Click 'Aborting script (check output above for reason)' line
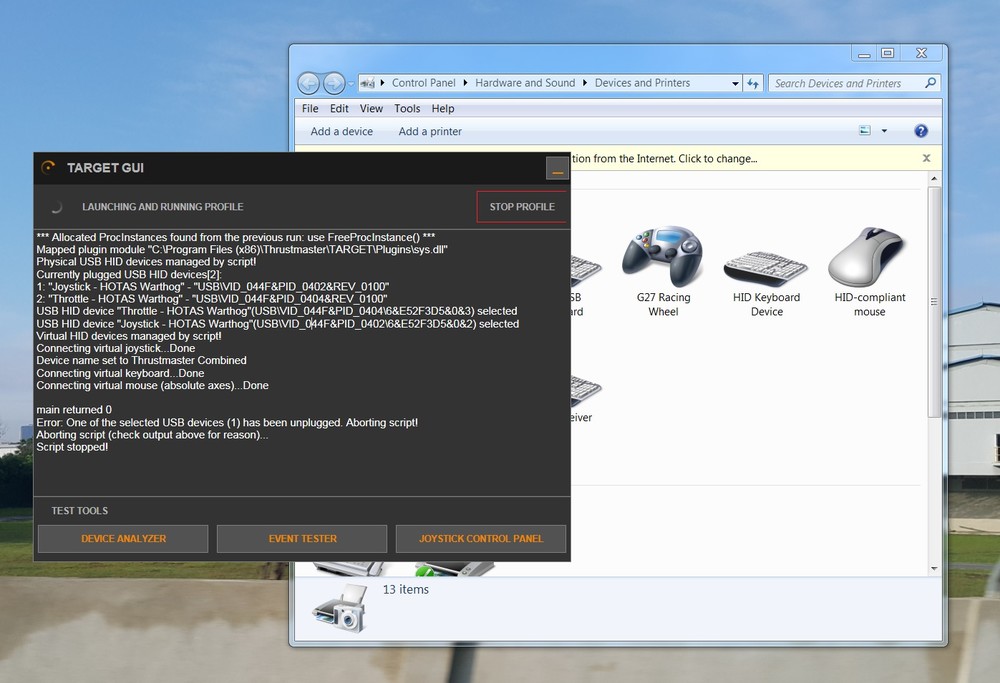The width and height of the screenshot is (1000, 683). point(152,434)
